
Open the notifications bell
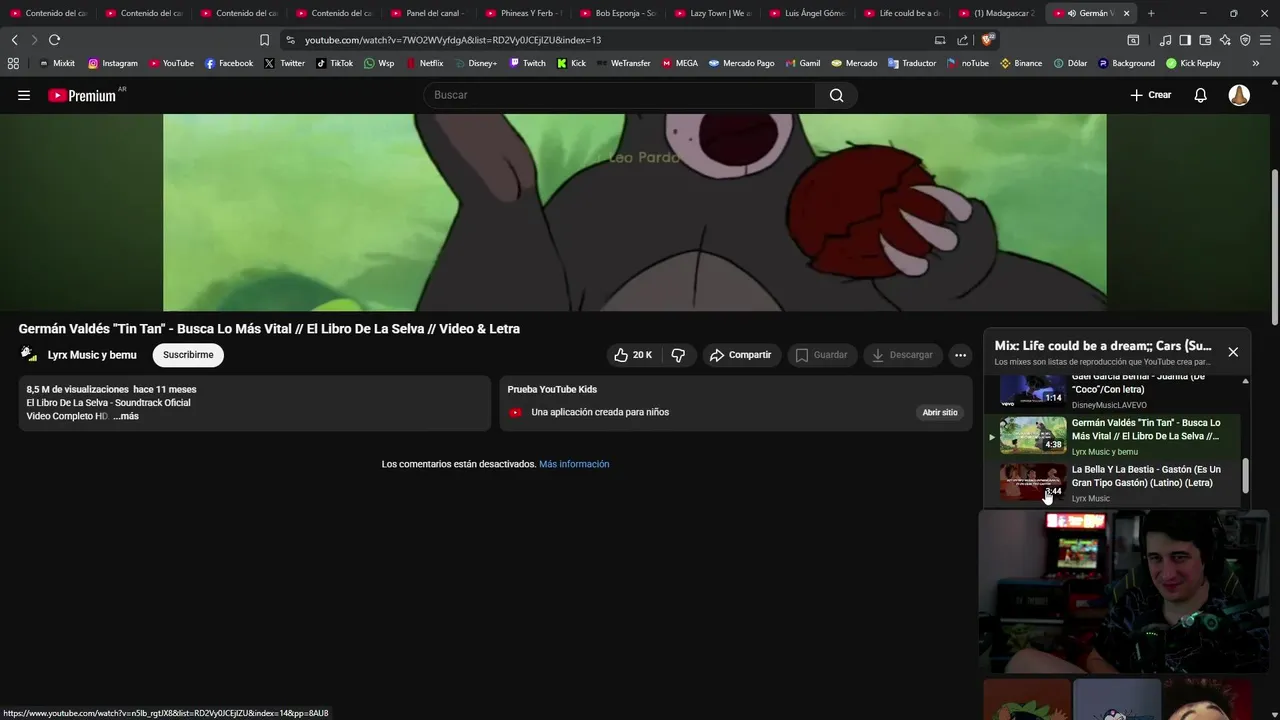point(1201,95)
